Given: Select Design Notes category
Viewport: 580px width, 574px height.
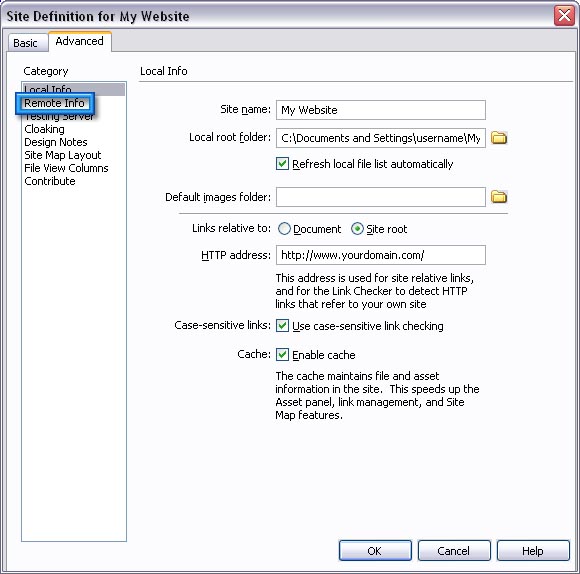Looking at the screenshot, I should pos(56,142).
